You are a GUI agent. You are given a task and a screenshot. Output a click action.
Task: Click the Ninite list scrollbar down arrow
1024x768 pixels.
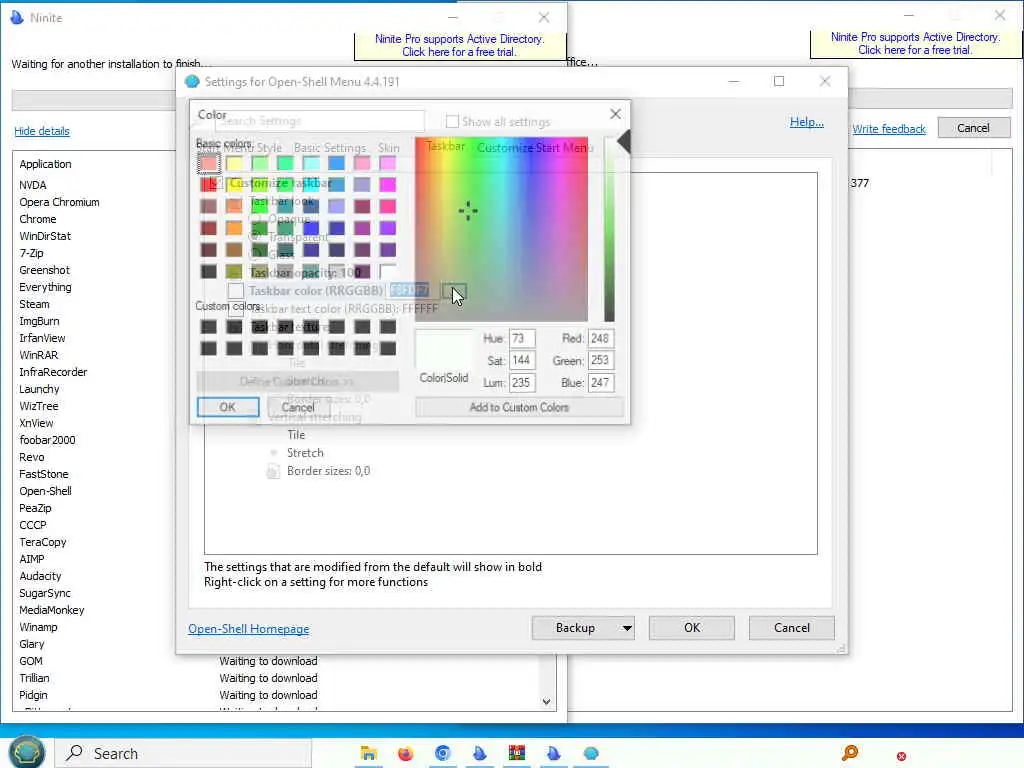click(547, 702)
